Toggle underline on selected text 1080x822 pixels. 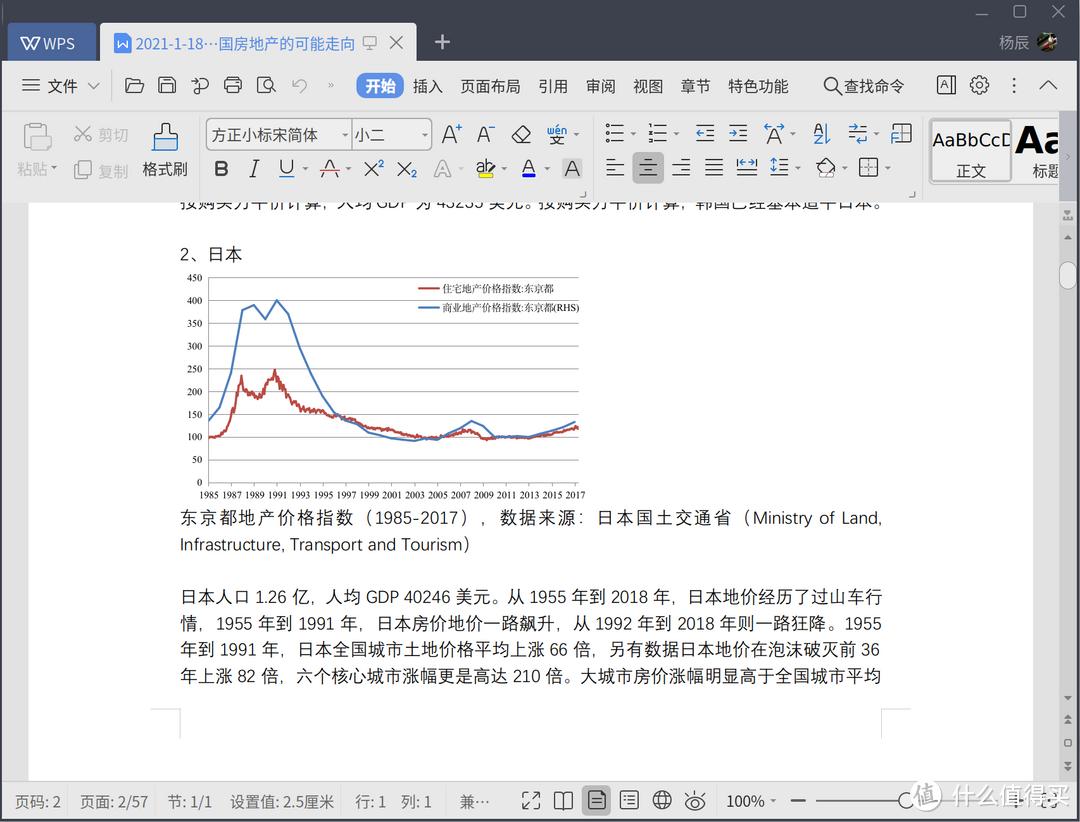pyautogui.click(x=286, y=168)
